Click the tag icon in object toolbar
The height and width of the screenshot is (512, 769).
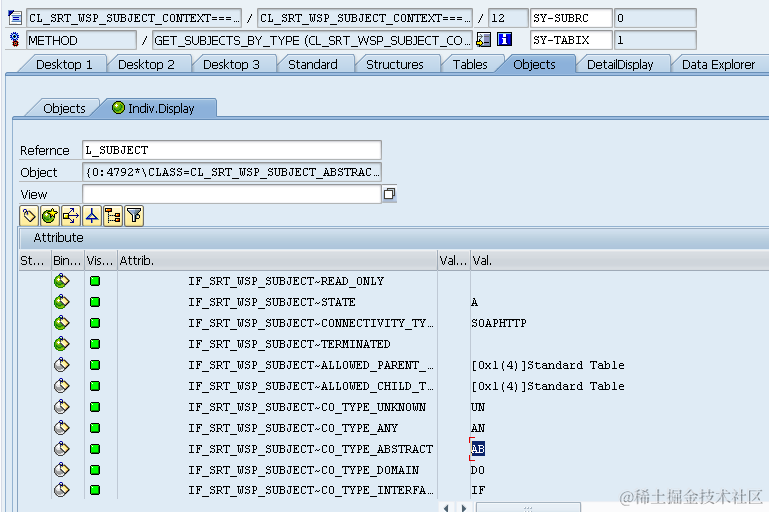29,216
